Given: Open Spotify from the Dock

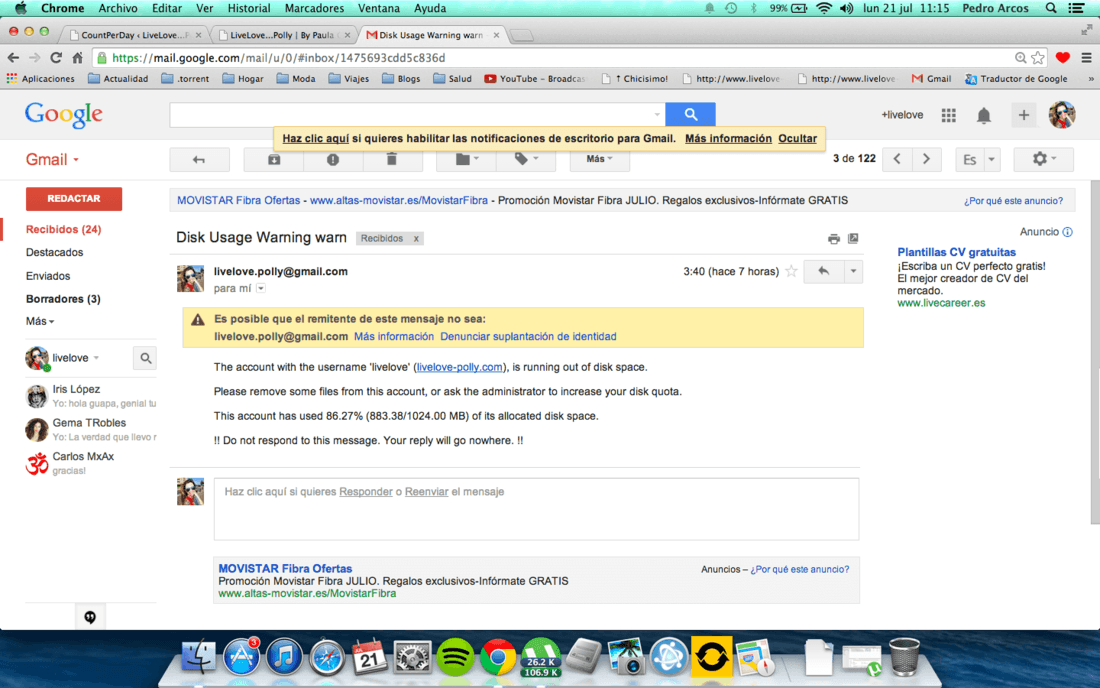Looking at the screenshot, I should [455, 658].
